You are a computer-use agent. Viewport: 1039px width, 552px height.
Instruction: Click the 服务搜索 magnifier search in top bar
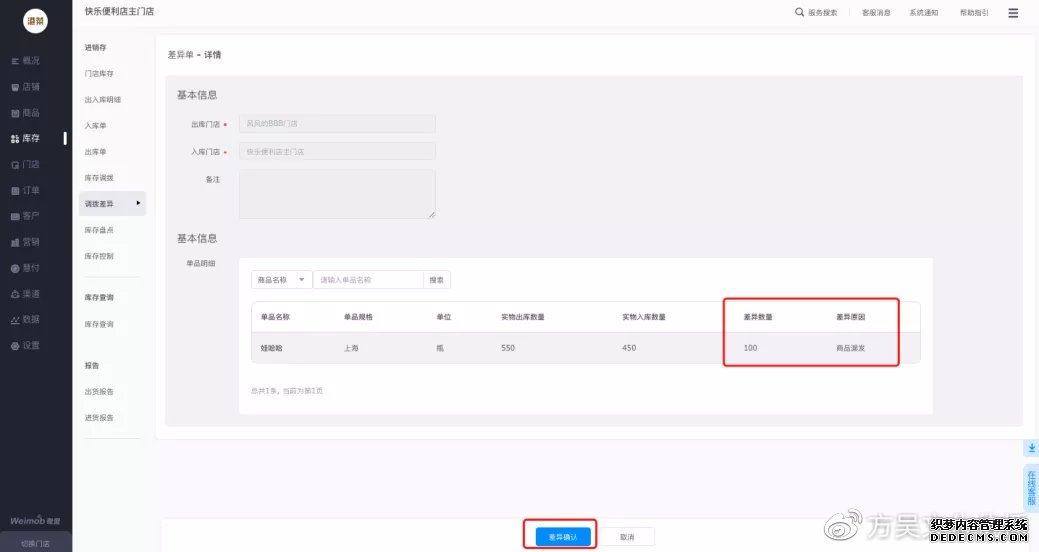pyautogui.click(x=816, y=13)
